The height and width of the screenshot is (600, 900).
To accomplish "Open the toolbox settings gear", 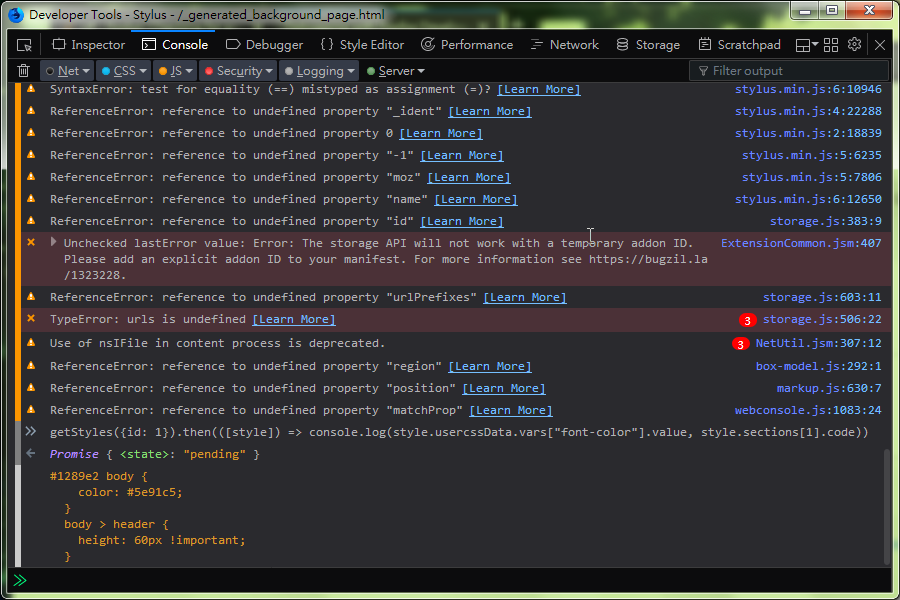I will [854, 44].
